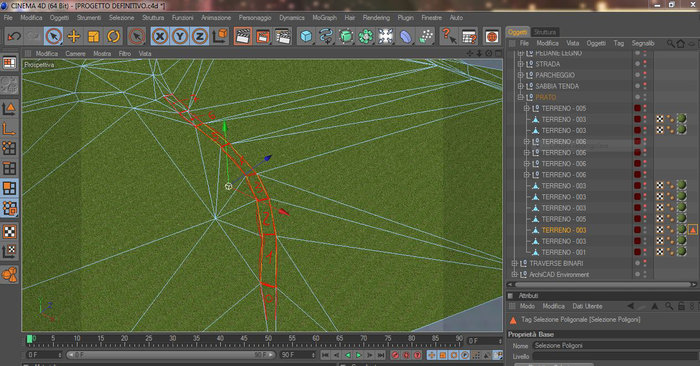This screenshot has height=366, width=700.
Task: Toggle Y axis lock
Action: 179,36
